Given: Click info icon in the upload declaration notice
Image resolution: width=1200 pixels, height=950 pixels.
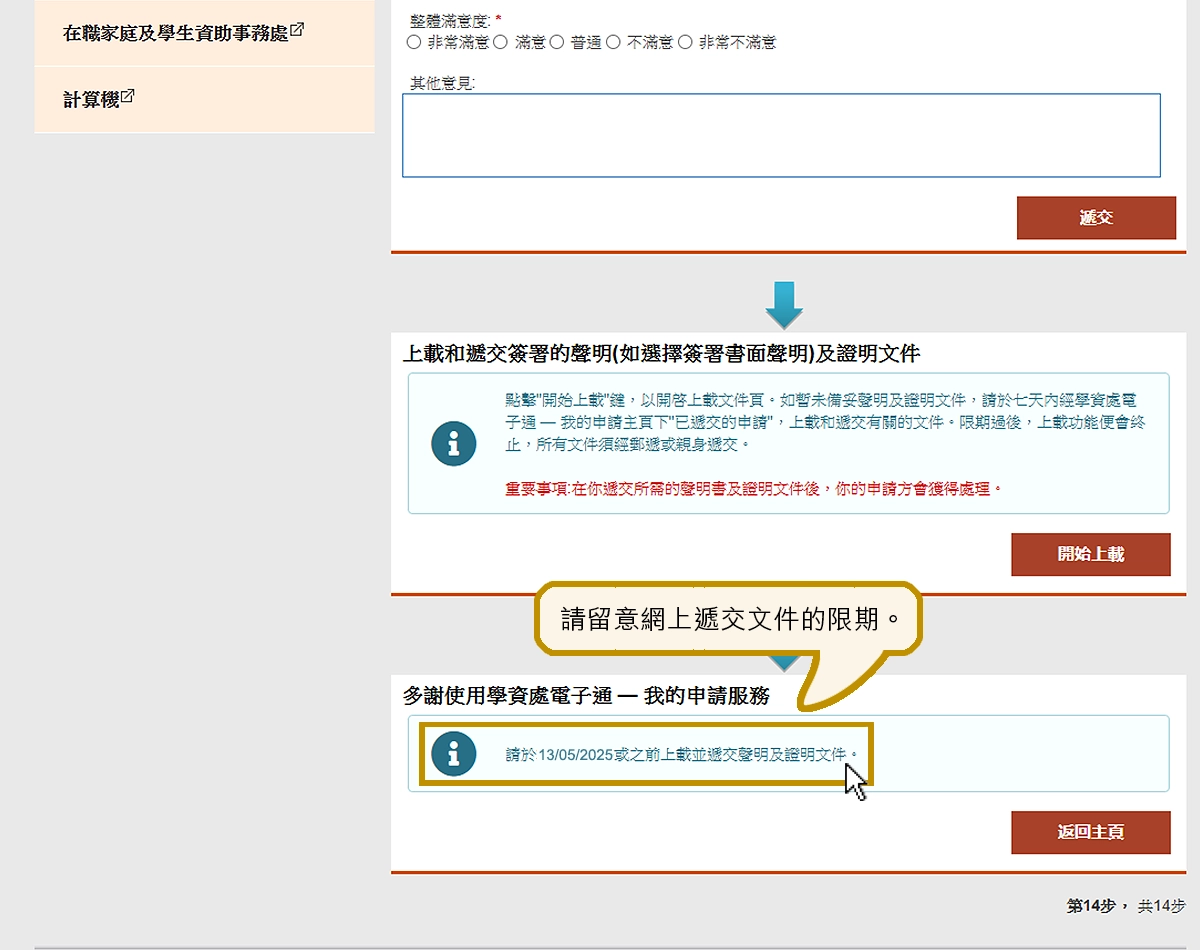Looking at the screenshot, I should pyautogui.click(x=453, y=443).
